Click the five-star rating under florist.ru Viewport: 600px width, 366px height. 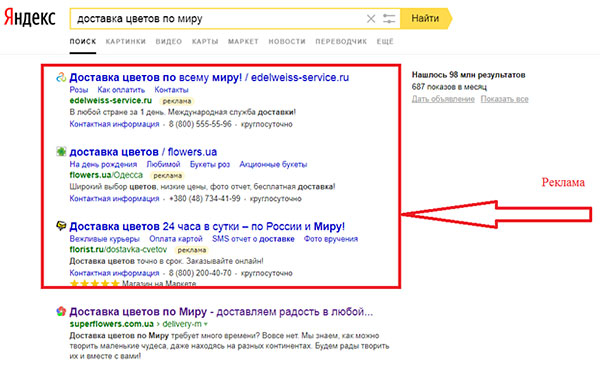(x=95, y=284)
